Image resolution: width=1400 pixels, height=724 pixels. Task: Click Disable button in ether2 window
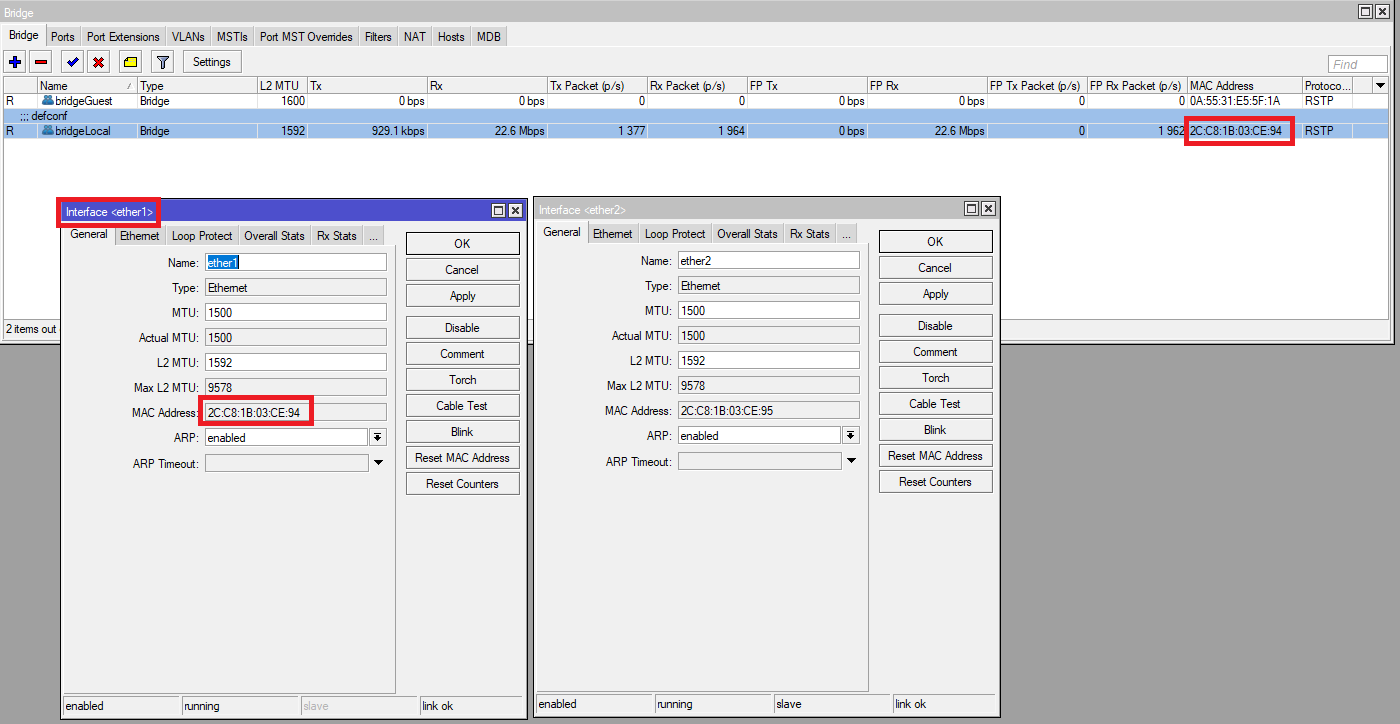point(936,326)
